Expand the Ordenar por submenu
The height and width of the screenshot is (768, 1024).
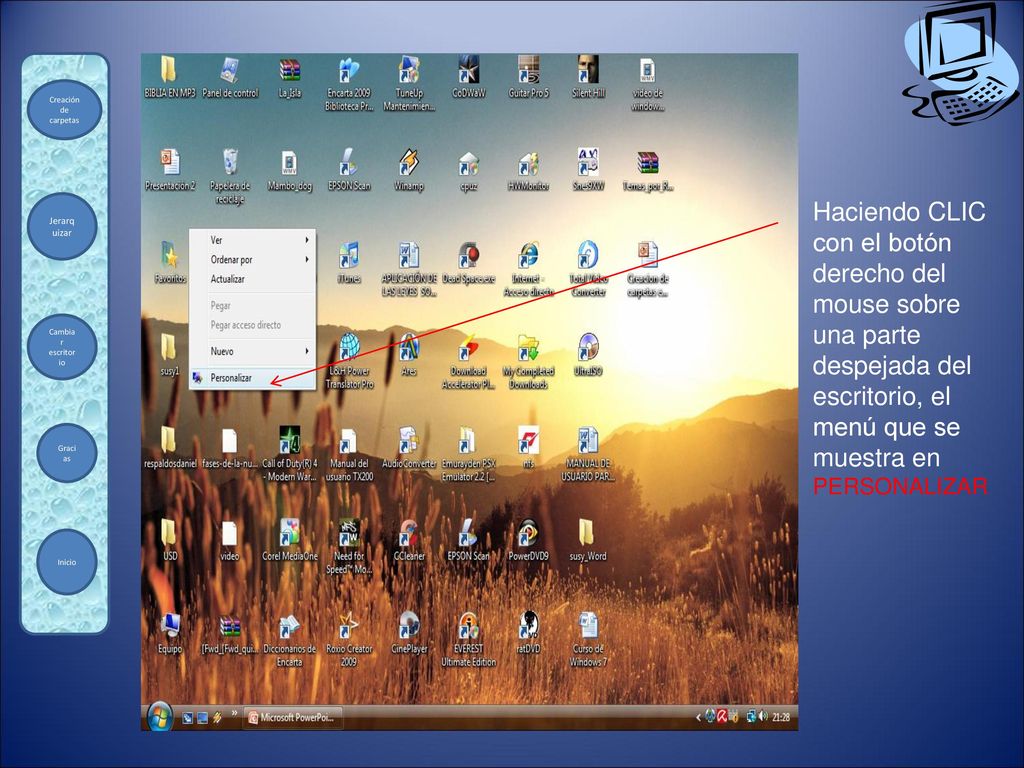(252, 259)
